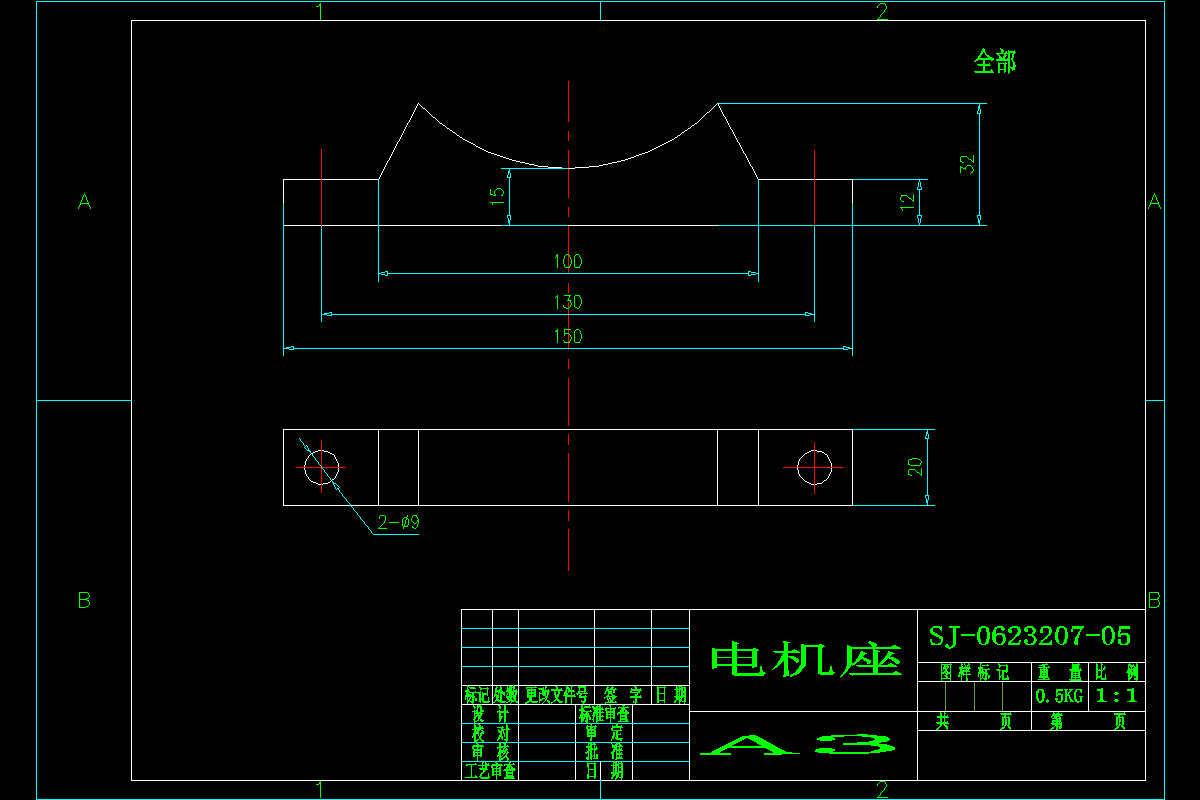Click the 批准 label

[x=604, y=752]
